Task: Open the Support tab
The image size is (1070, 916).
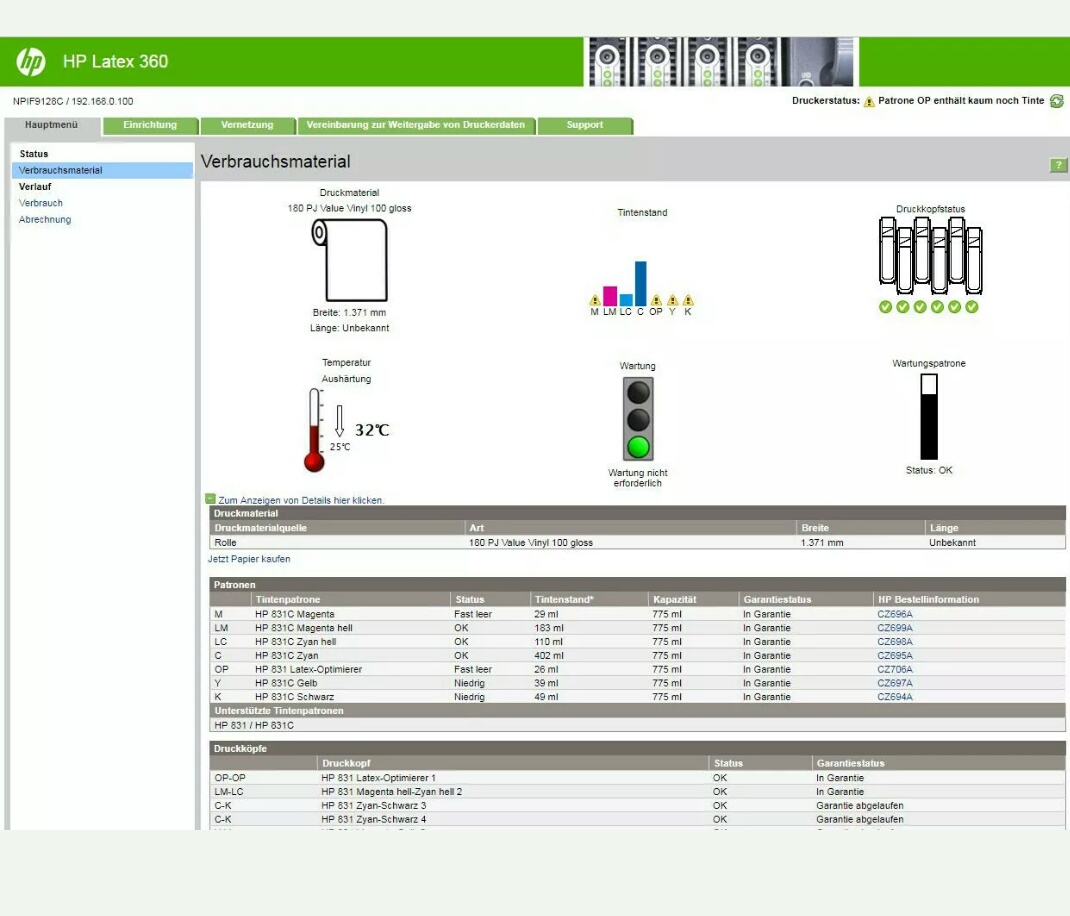Action: tap(585, 125)
